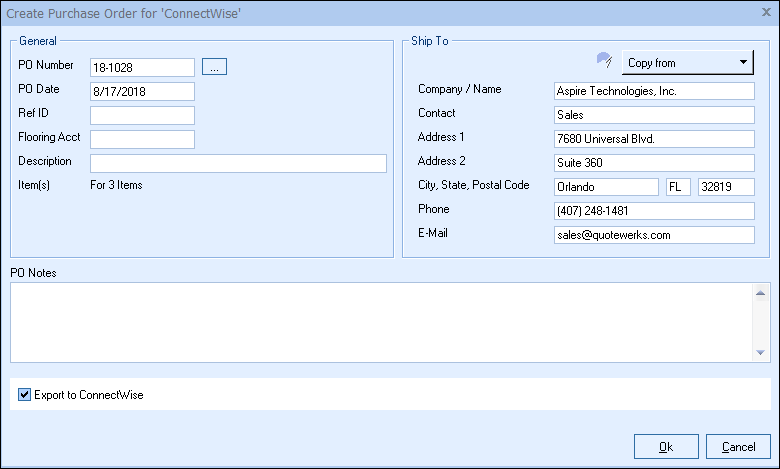Screen dimensions: 780x469
Task: Click the Description text field
Action: (238, 163)
